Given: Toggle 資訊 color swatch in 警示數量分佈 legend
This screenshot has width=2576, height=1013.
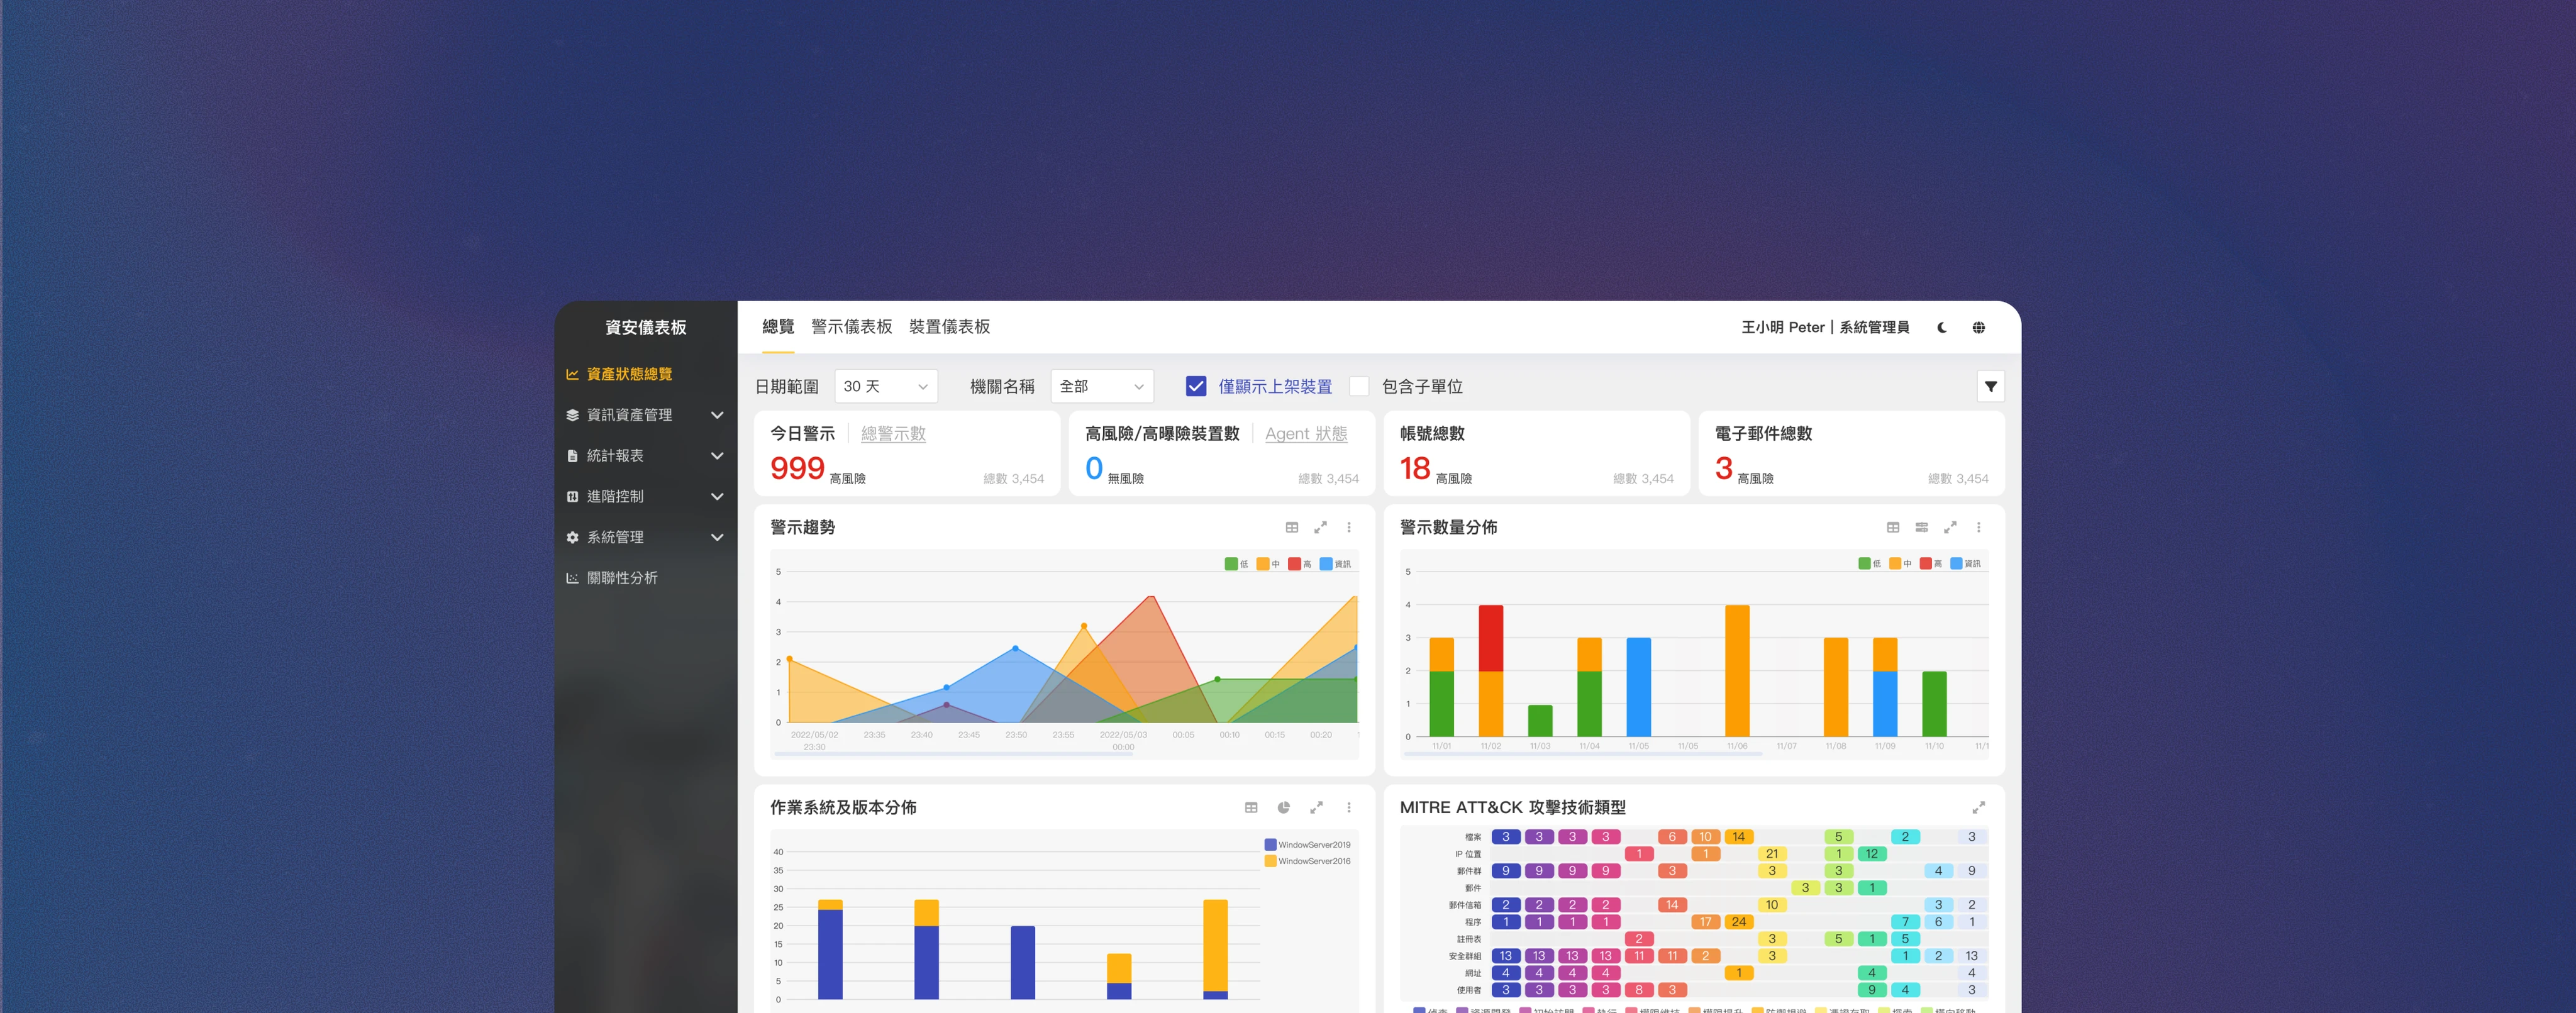Looking at the screenshot, I should pos(1956,564).
